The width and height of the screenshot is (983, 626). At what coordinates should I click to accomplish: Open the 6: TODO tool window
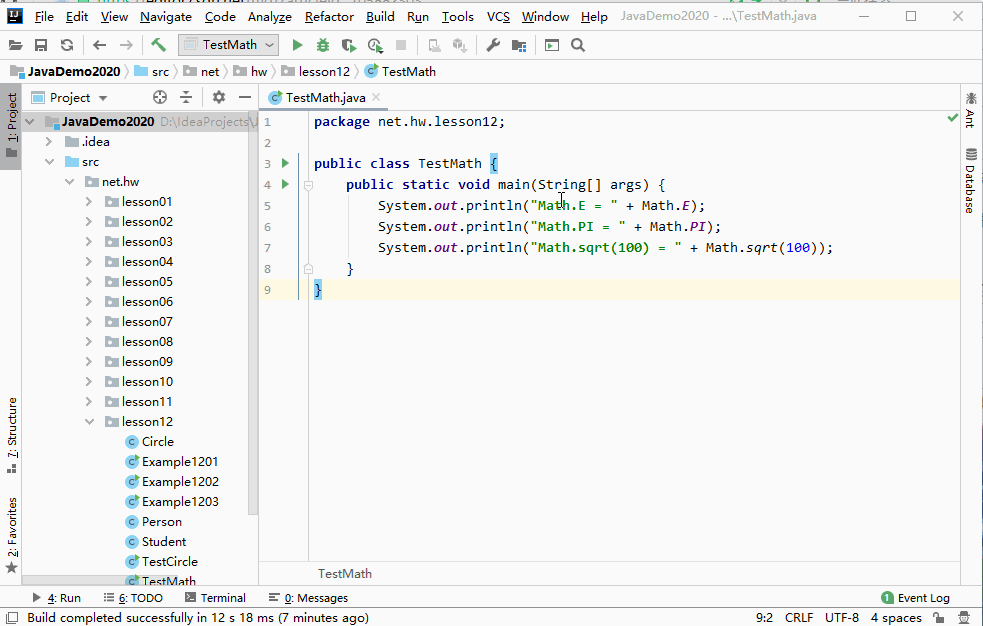tap(133, 598)
